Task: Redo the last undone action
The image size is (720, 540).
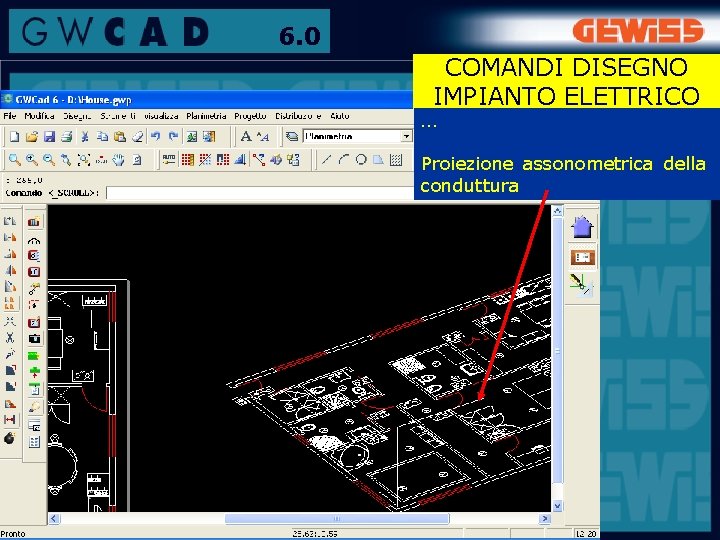Action: 173,136
